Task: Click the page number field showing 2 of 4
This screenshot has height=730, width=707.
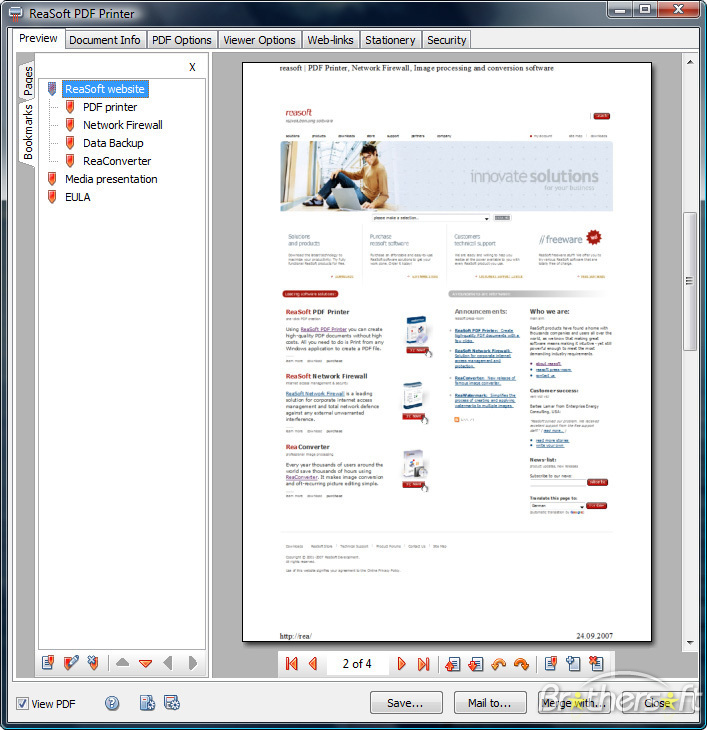Action: click(357, 663)
